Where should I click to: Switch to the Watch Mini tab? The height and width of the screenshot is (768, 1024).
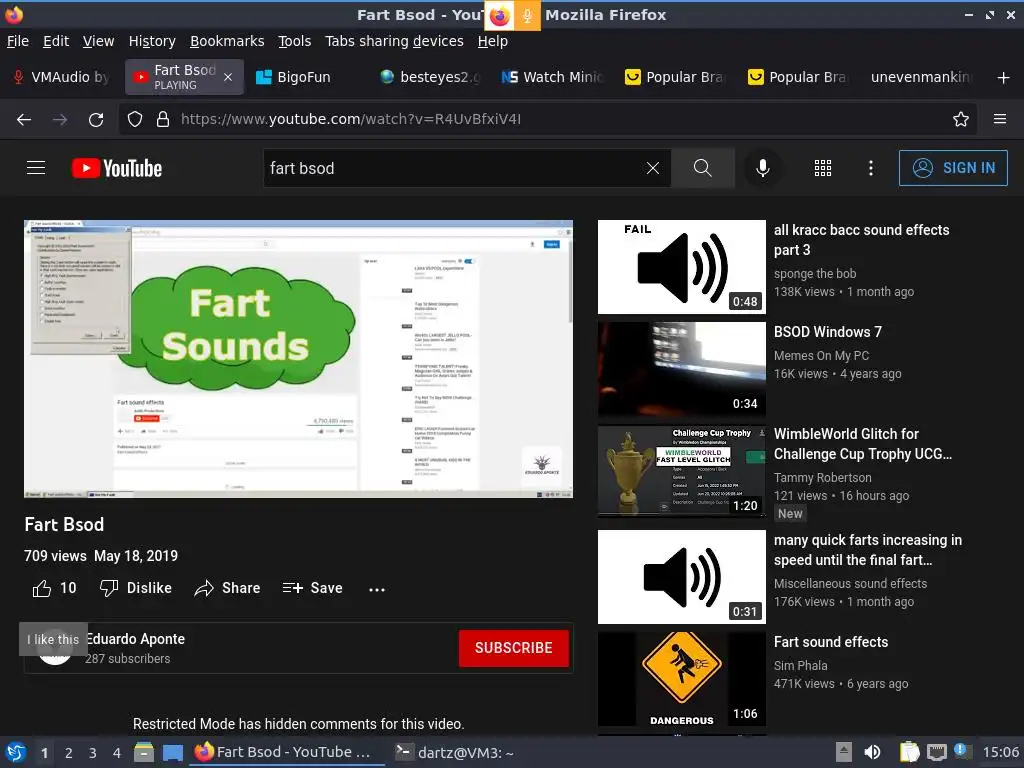click(554, 77)
